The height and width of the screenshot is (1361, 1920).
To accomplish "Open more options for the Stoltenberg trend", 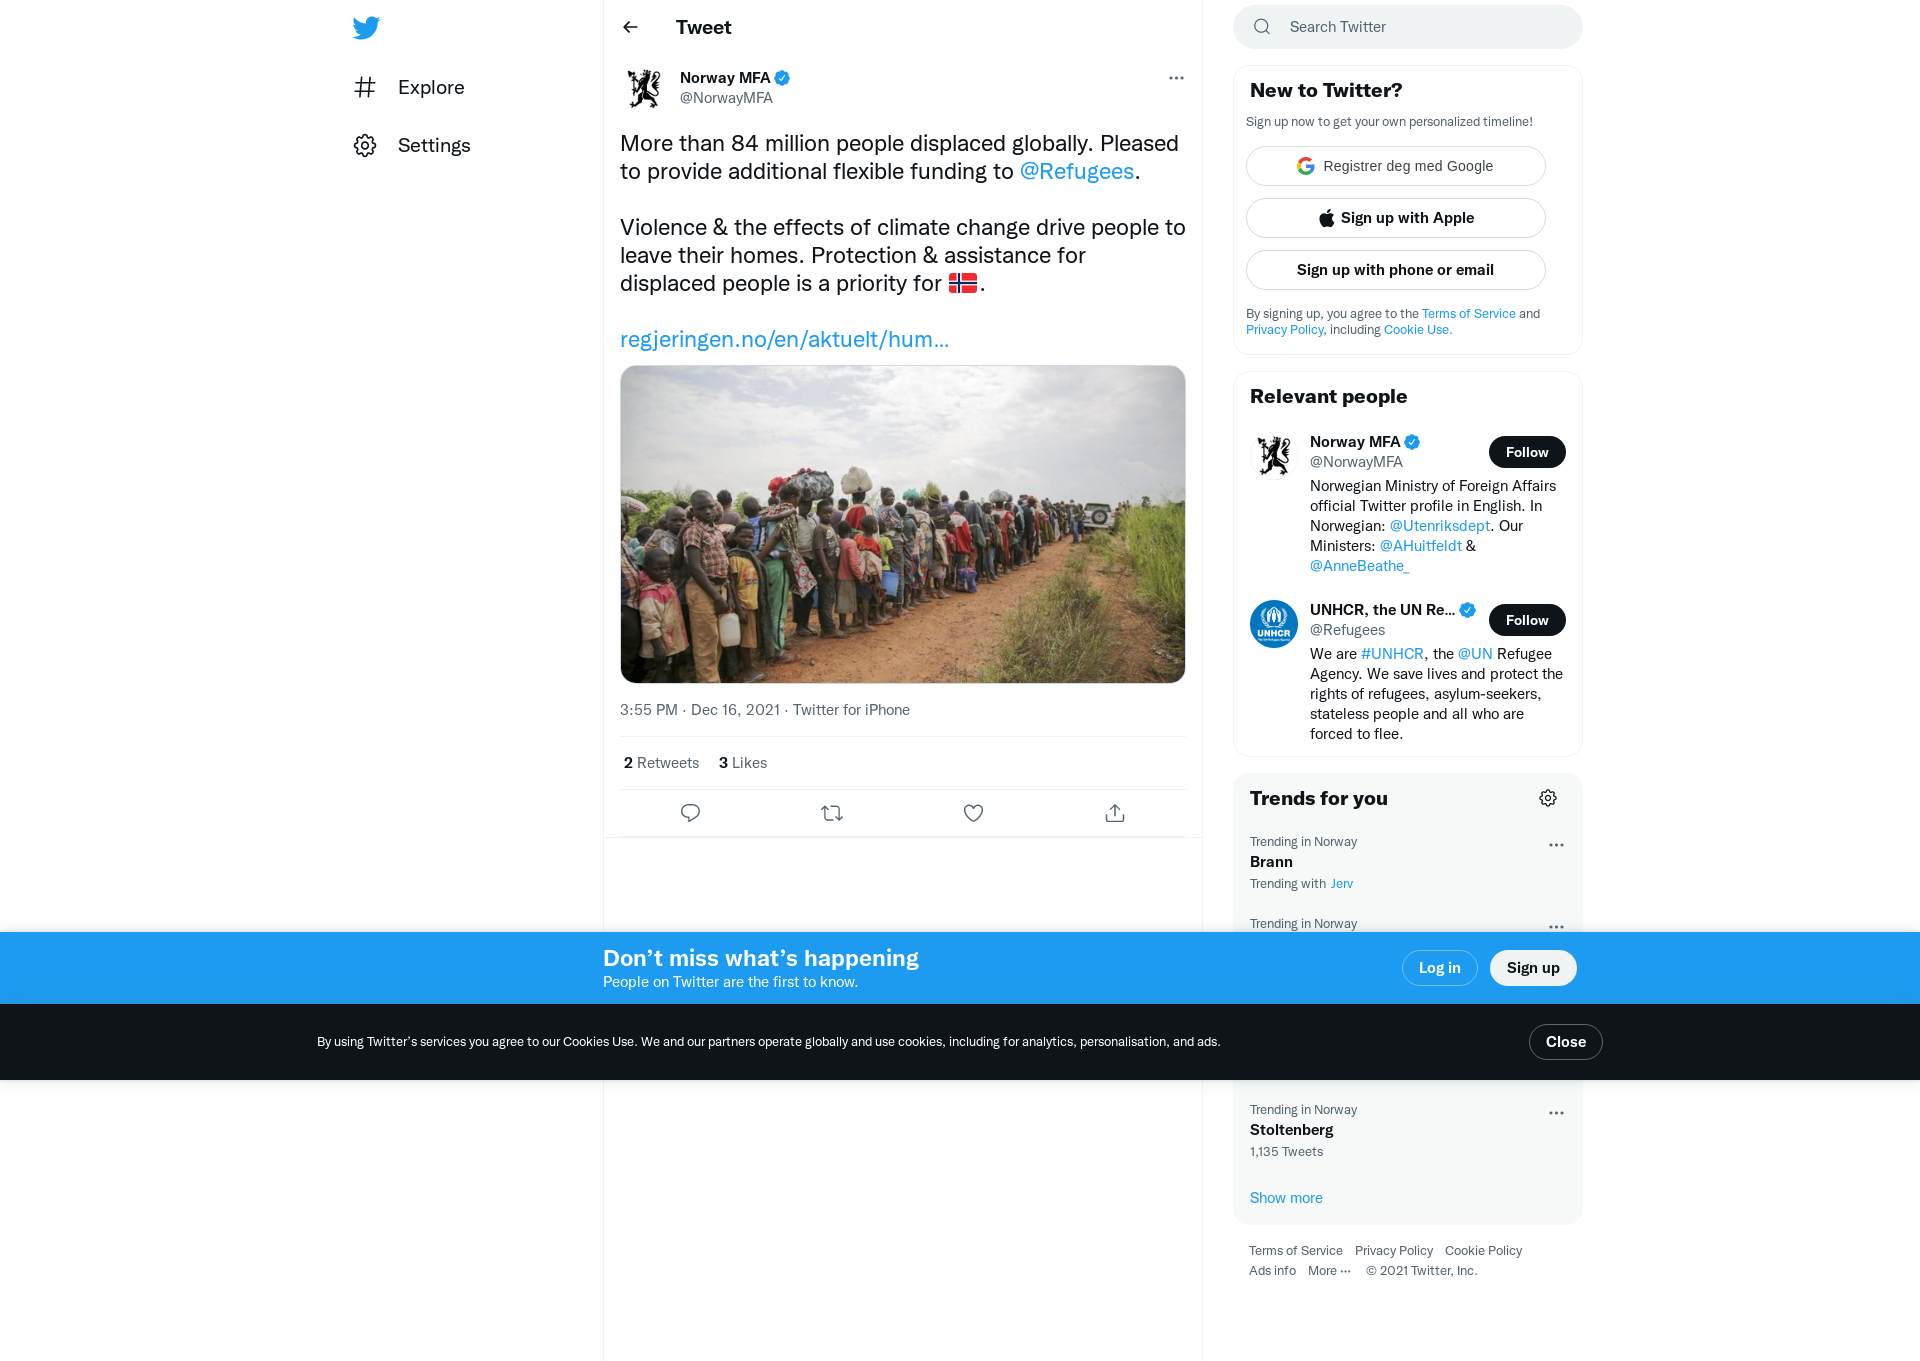I will [x=1556, y=1113].
